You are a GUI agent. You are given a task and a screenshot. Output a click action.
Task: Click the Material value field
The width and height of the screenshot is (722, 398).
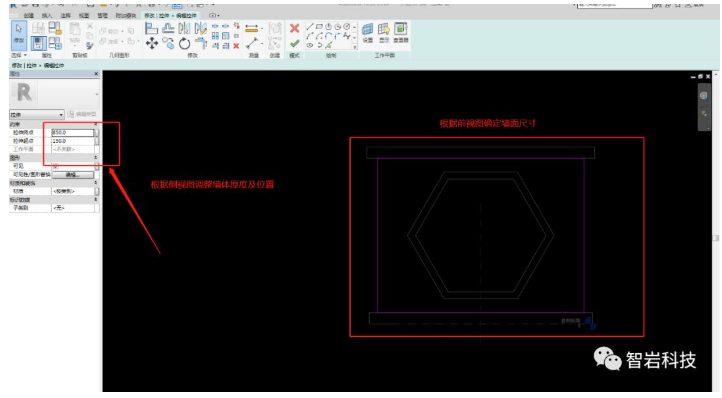click(x=73, y=191)
